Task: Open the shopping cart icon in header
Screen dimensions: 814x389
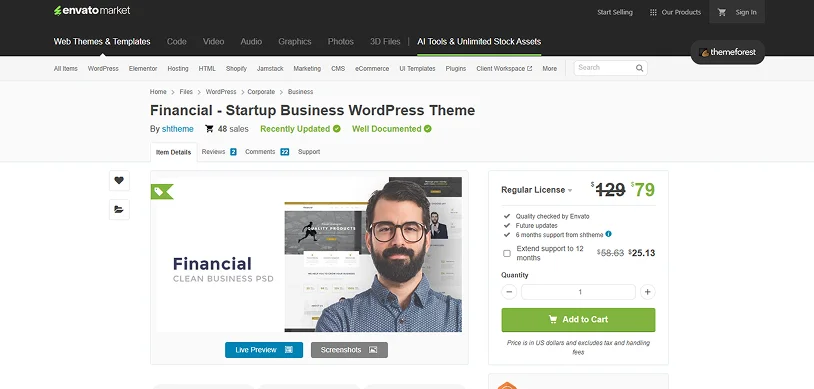Action: [722, 12]
